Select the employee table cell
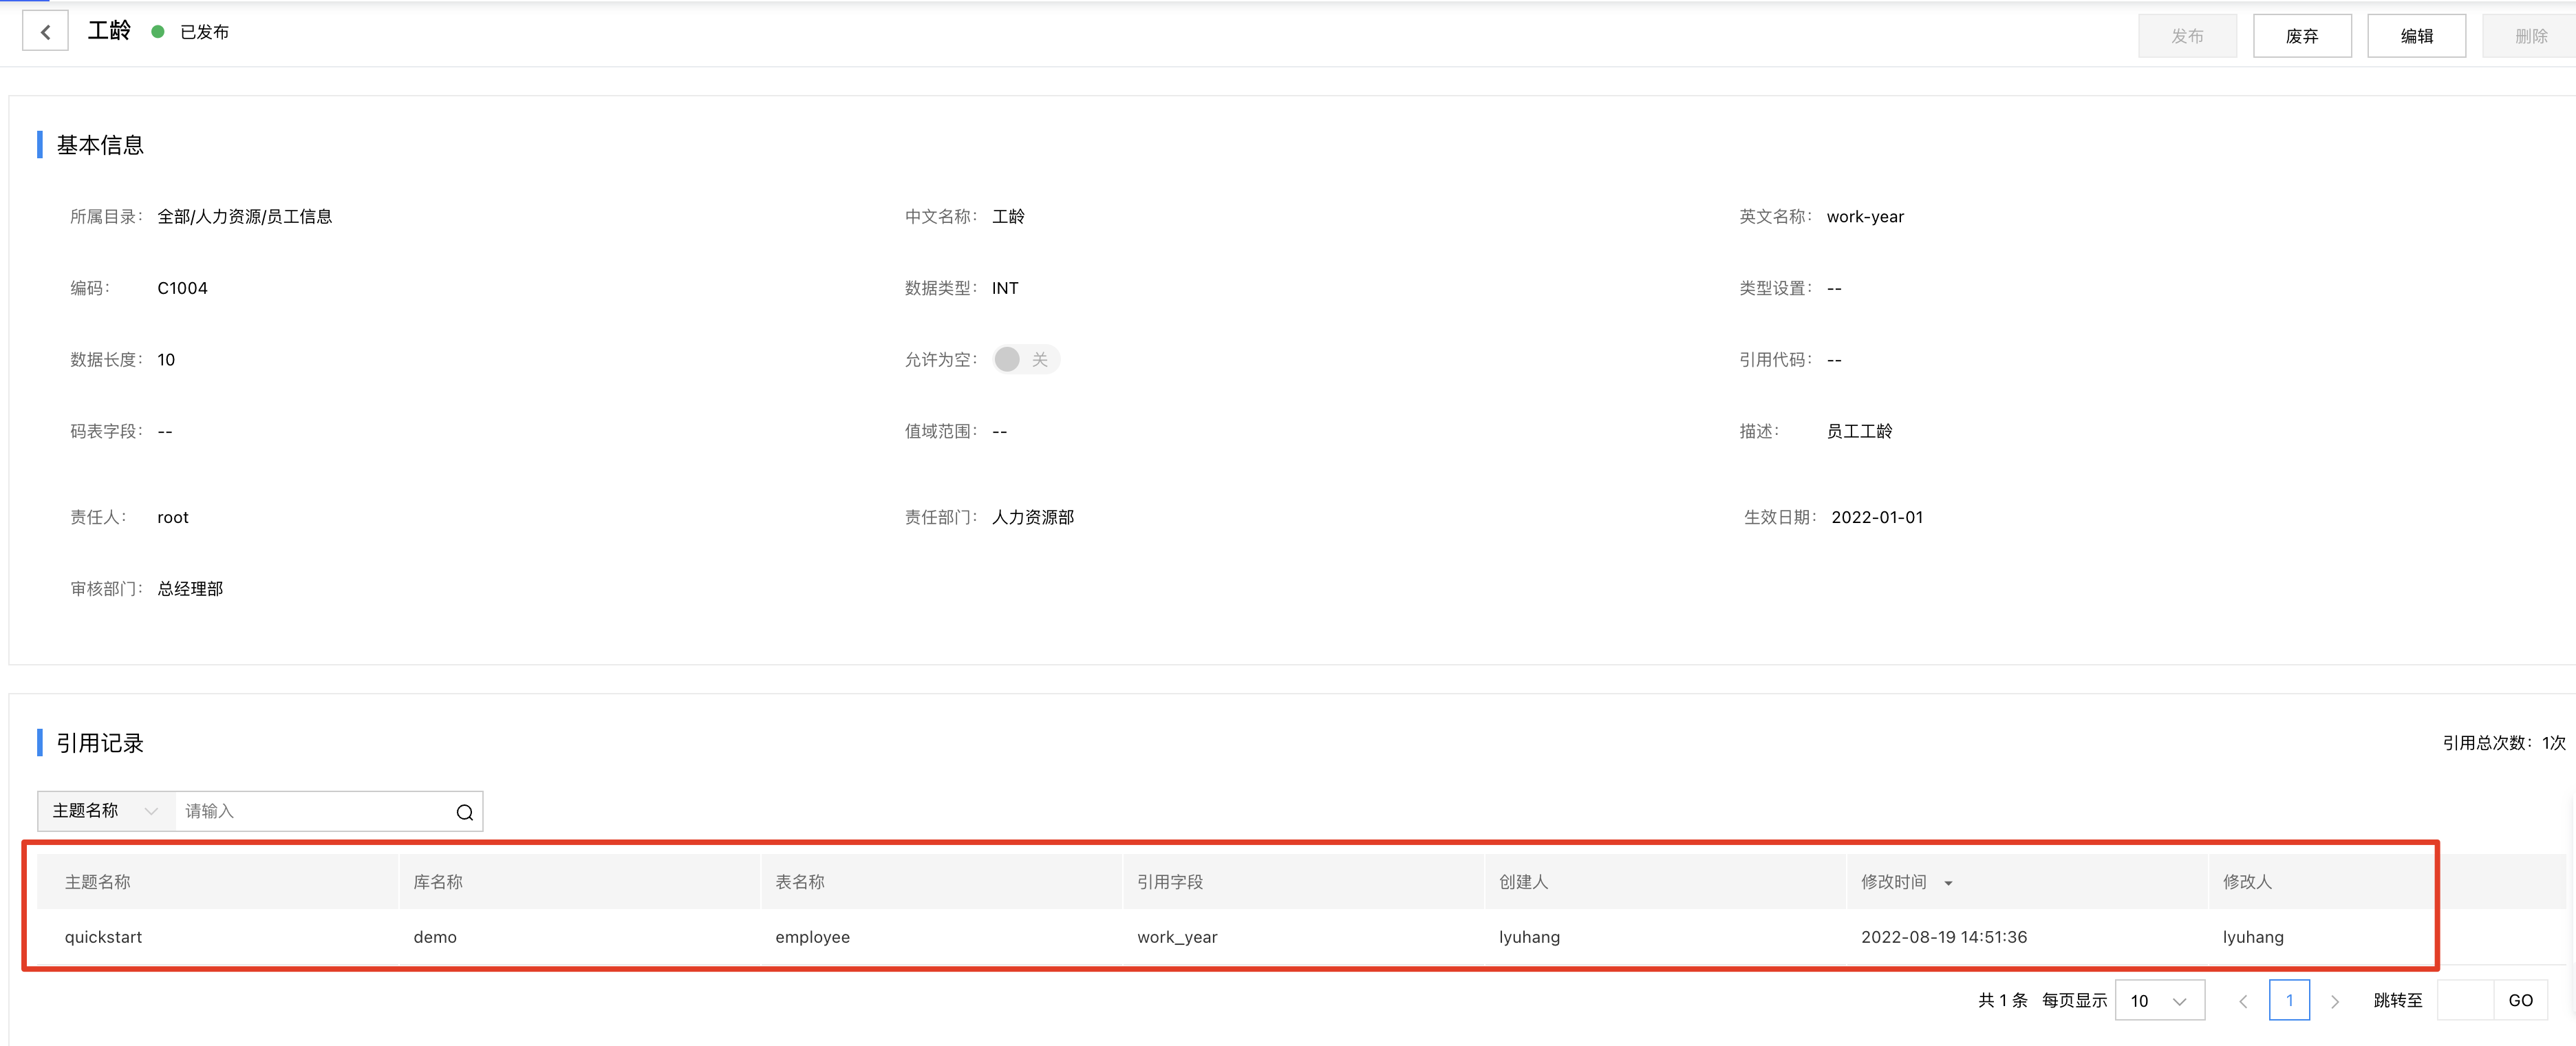2576x1046 pixels. tap(812, 937)
